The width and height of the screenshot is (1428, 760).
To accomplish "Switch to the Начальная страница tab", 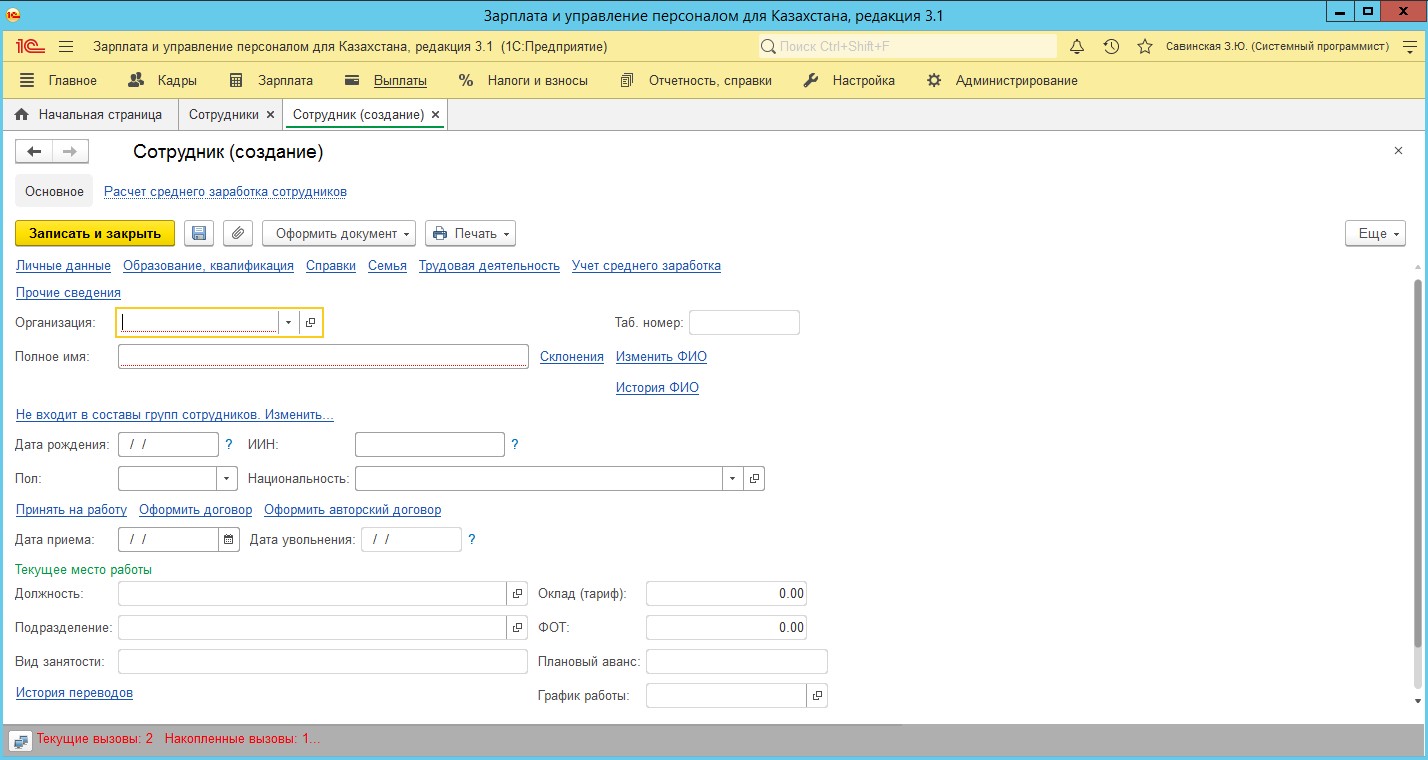I will [x=89, y=115].
